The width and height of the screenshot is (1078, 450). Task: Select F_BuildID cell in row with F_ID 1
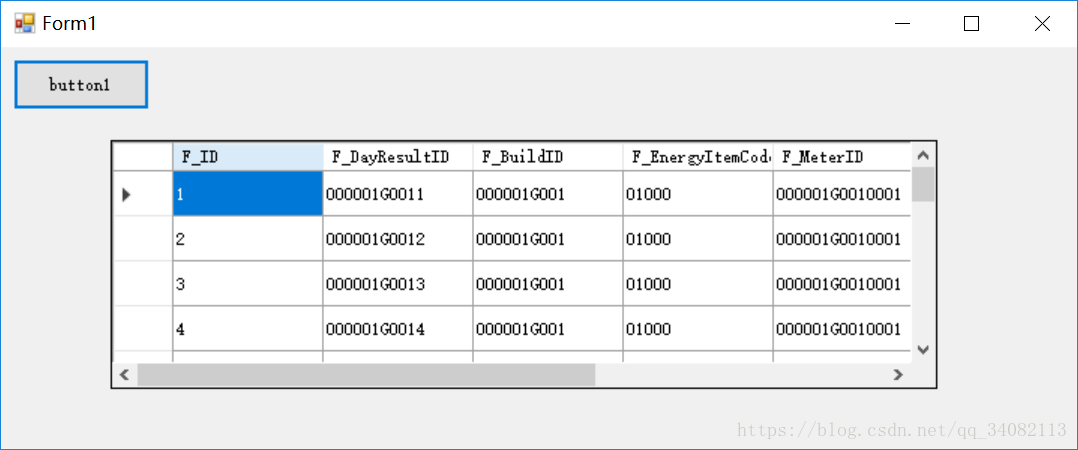click(x=547, y=194)
